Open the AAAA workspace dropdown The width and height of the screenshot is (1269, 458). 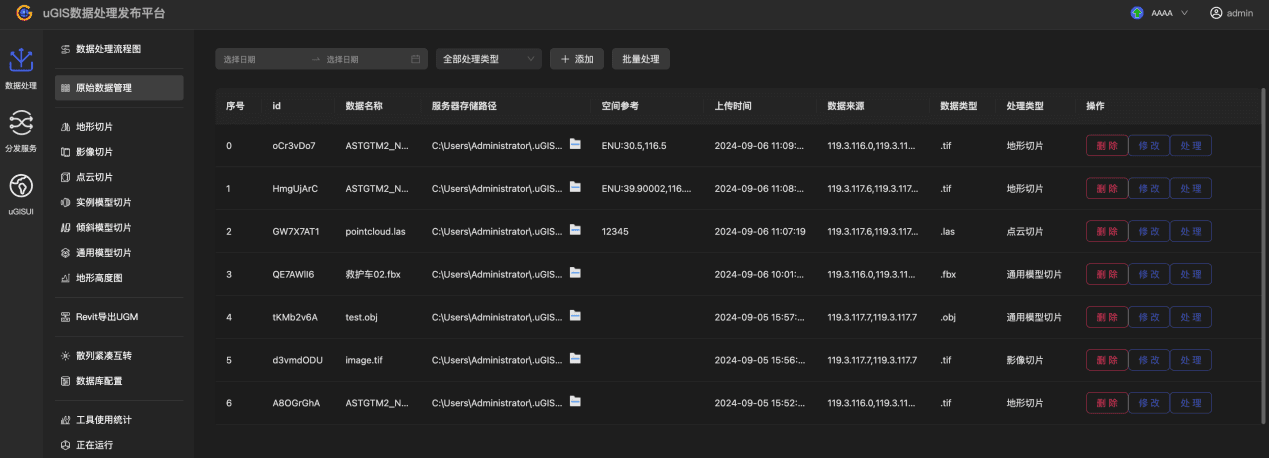pyautogui.click(x=1158, y=13)
